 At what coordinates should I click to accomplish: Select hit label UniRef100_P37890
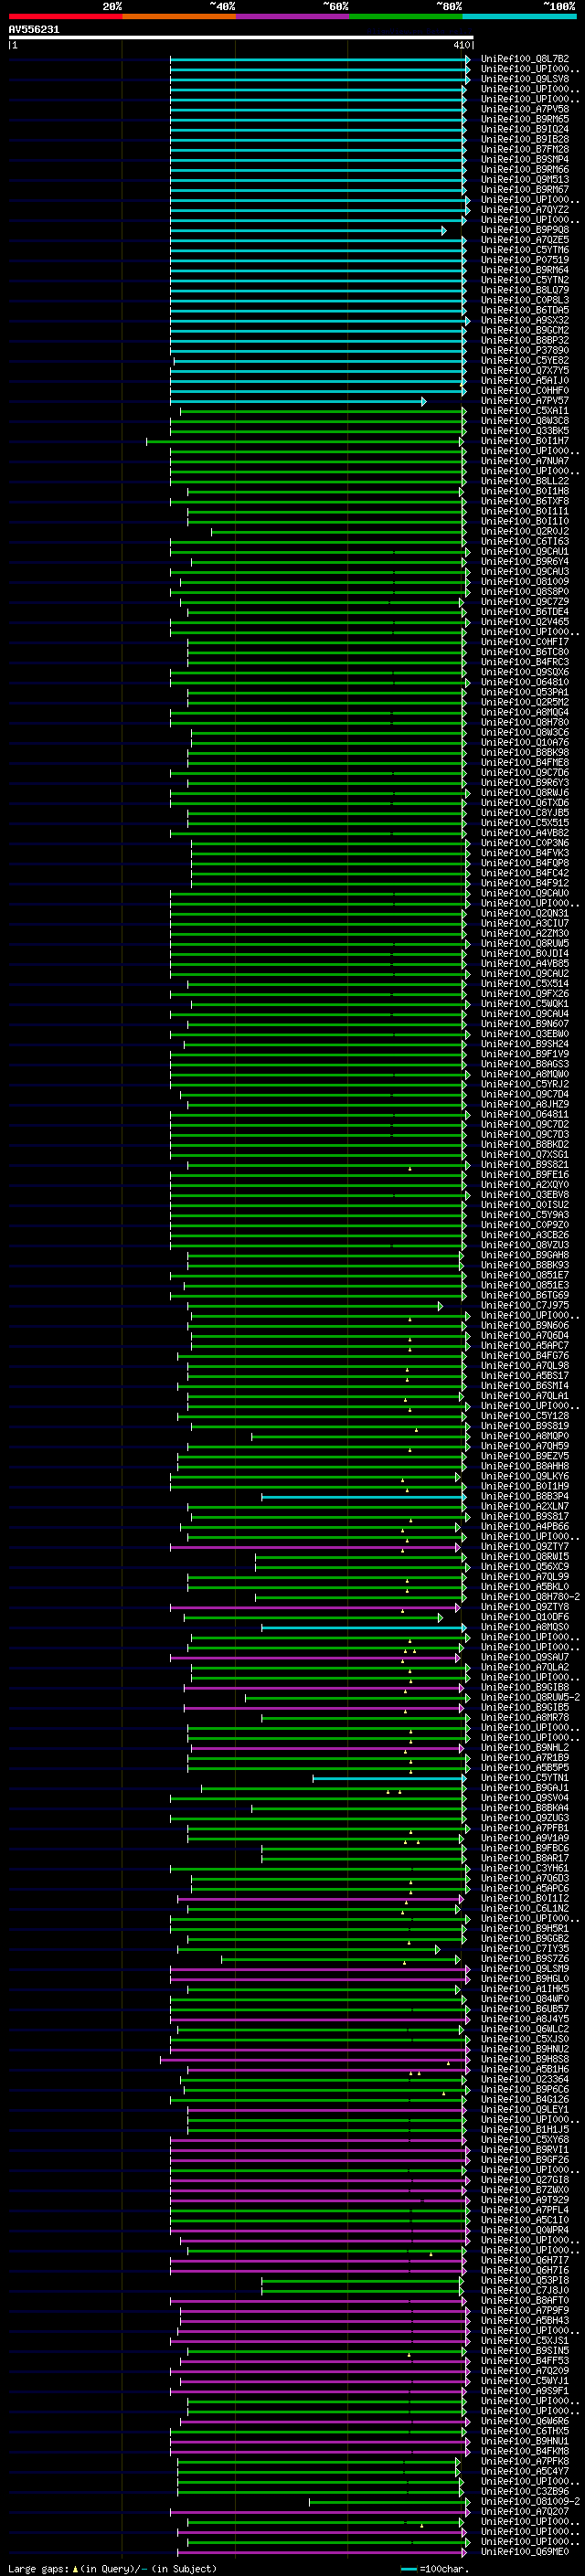[524, 350]
